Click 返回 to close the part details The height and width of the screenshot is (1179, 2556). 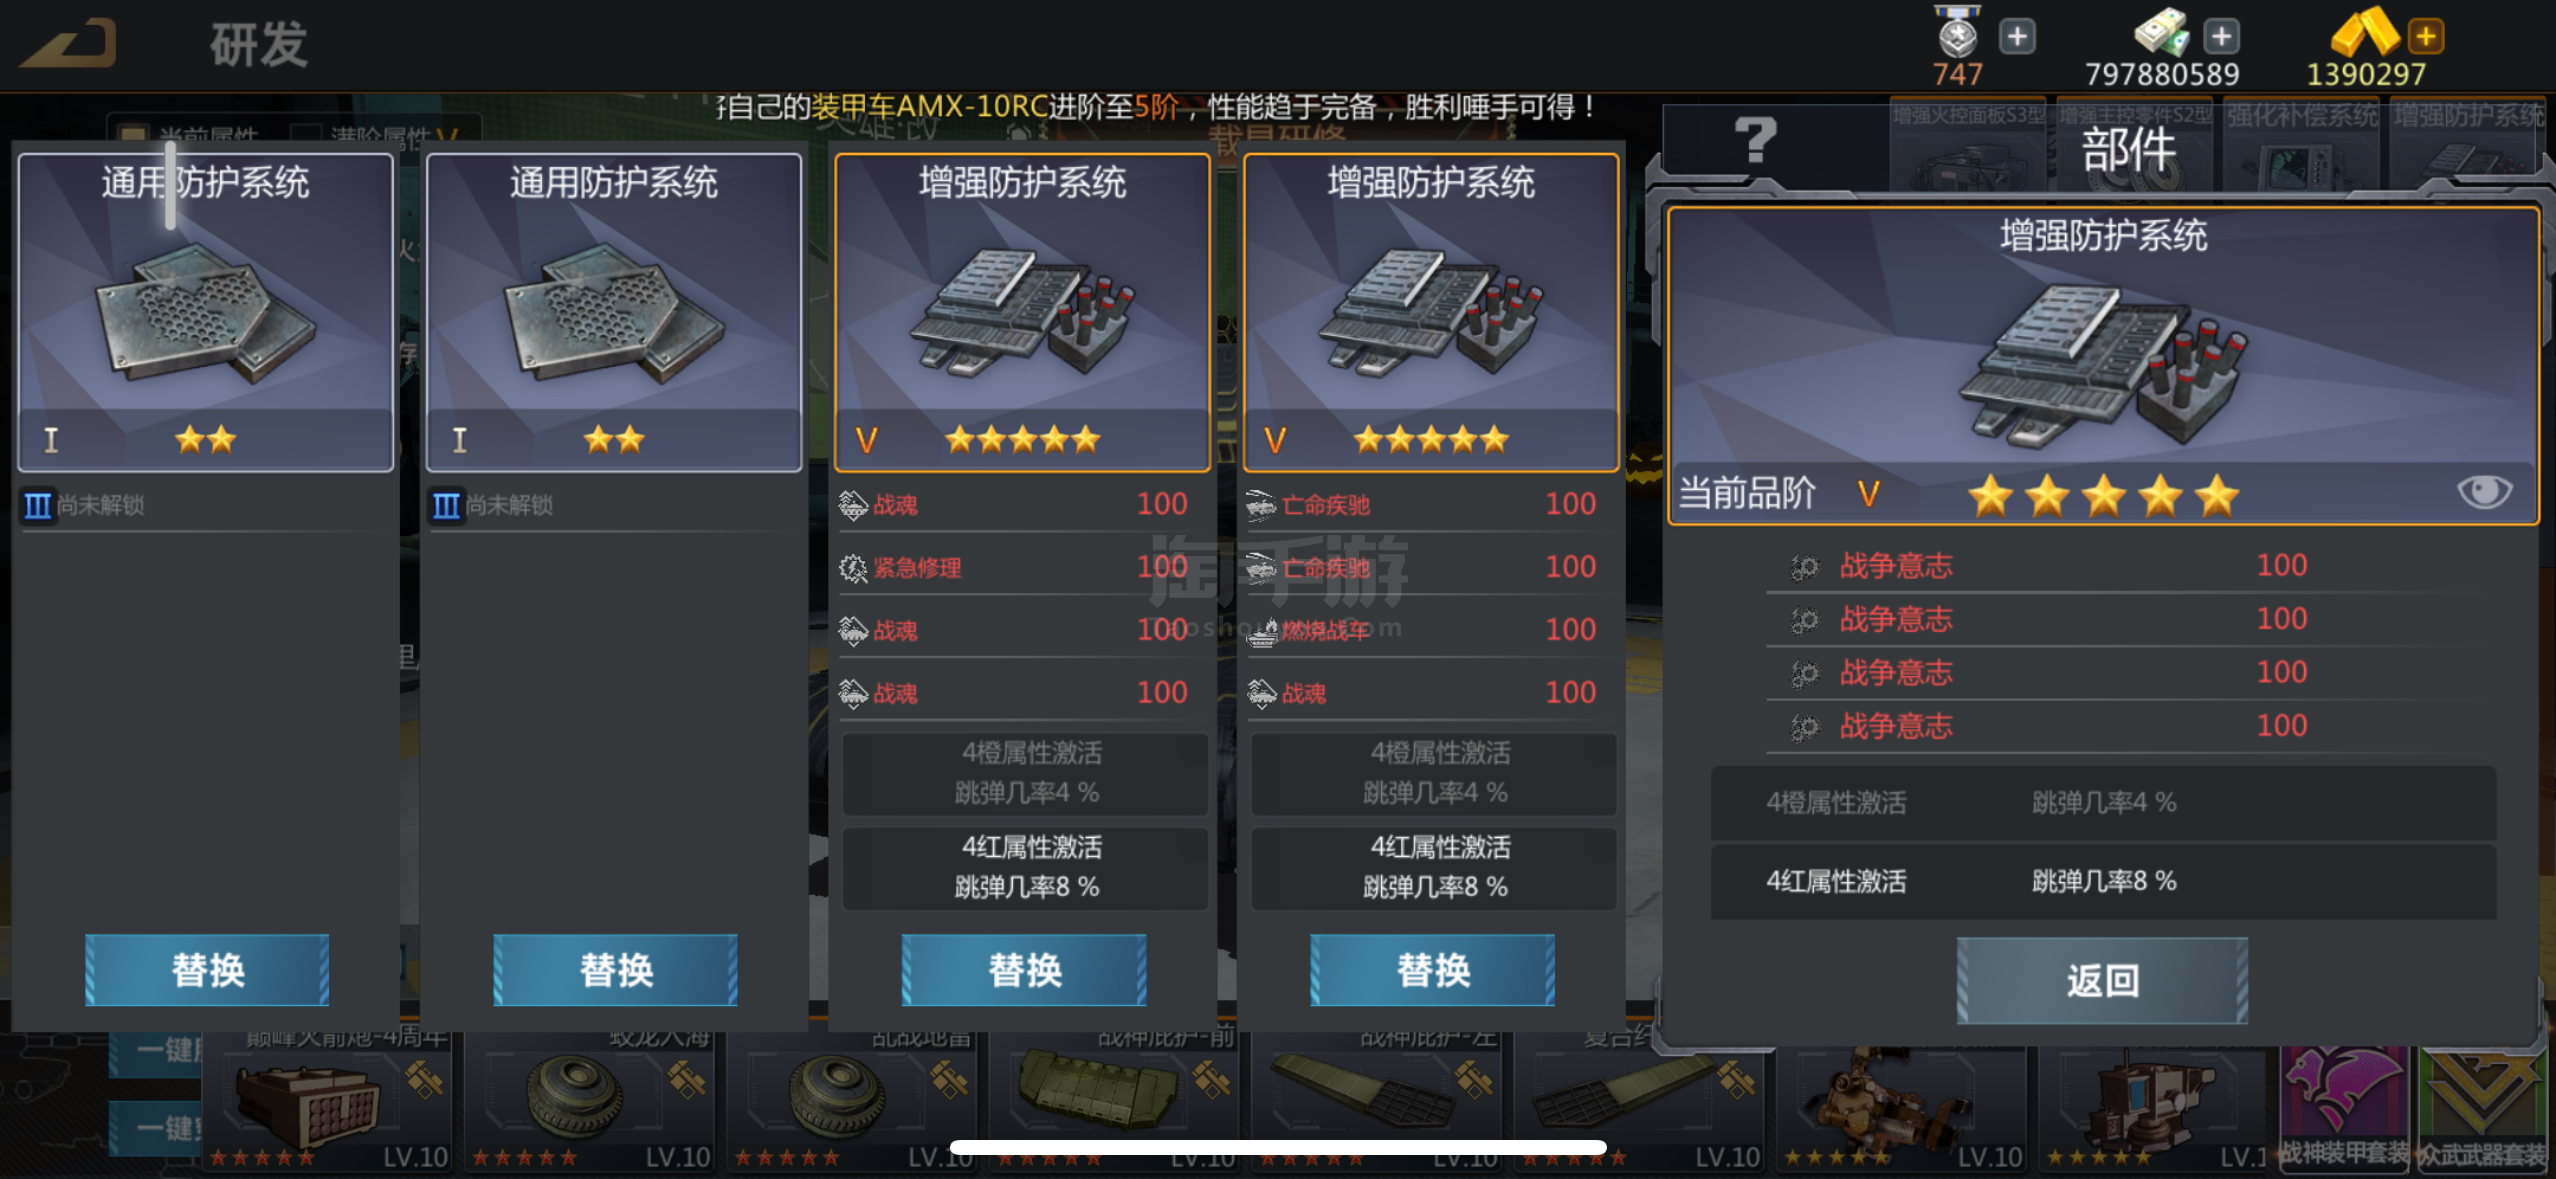(2102, 980)
